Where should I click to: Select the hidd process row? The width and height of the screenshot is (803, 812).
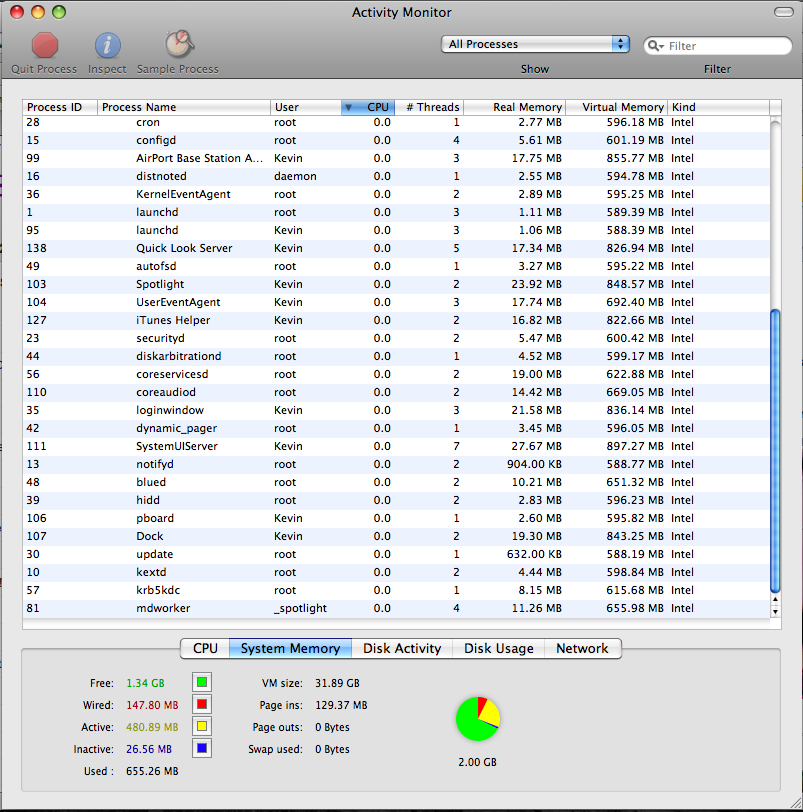point(397,500)
